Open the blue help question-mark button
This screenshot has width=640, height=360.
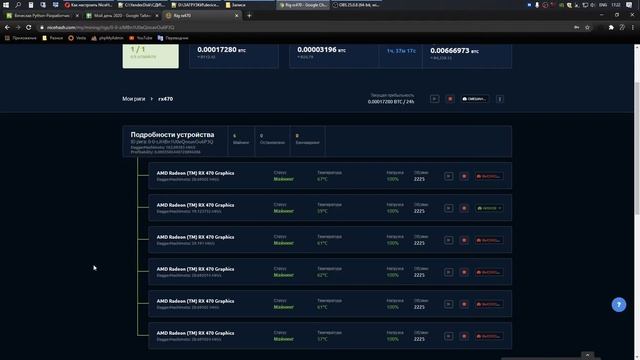click(619, 304)
